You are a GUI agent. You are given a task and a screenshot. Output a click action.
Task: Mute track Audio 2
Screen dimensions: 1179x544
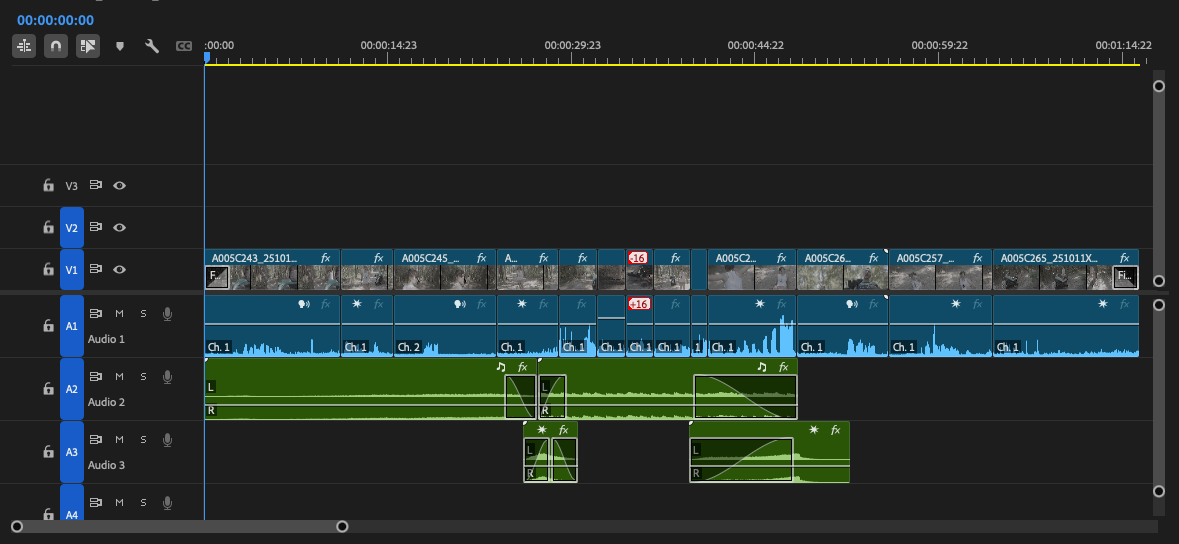(x=119, y=376)
